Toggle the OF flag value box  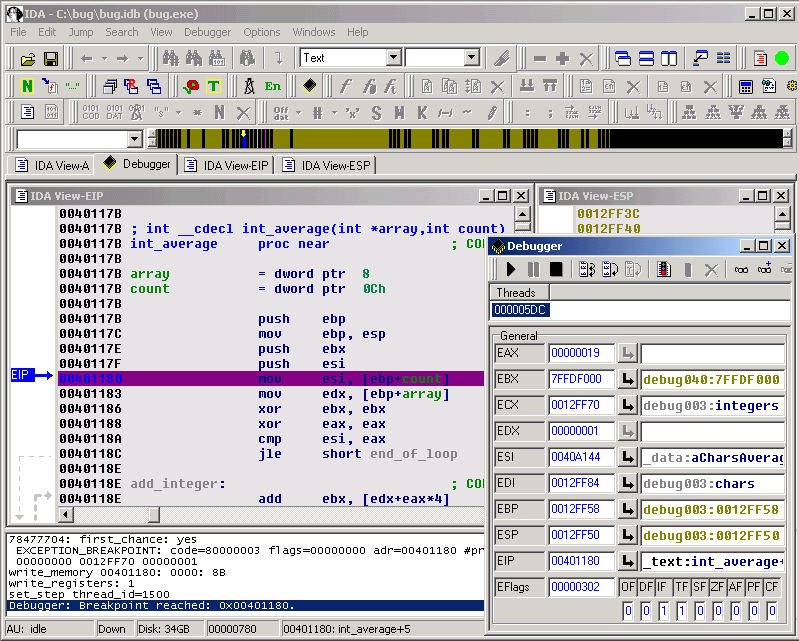click(628, 611)
